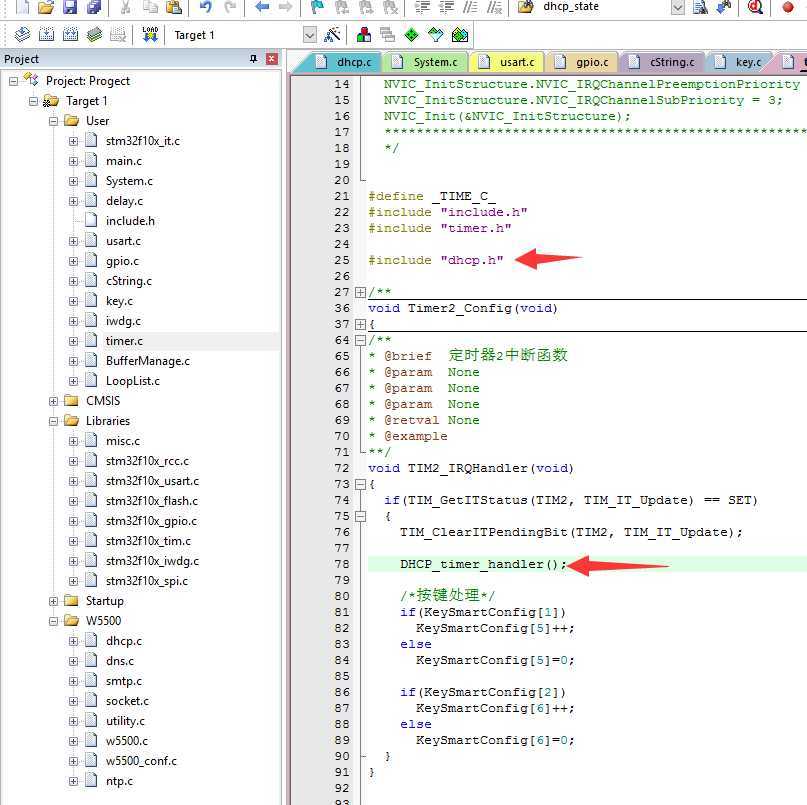Expand the Startup folder
Screen dimensions: 807x805
click(54, 601)
